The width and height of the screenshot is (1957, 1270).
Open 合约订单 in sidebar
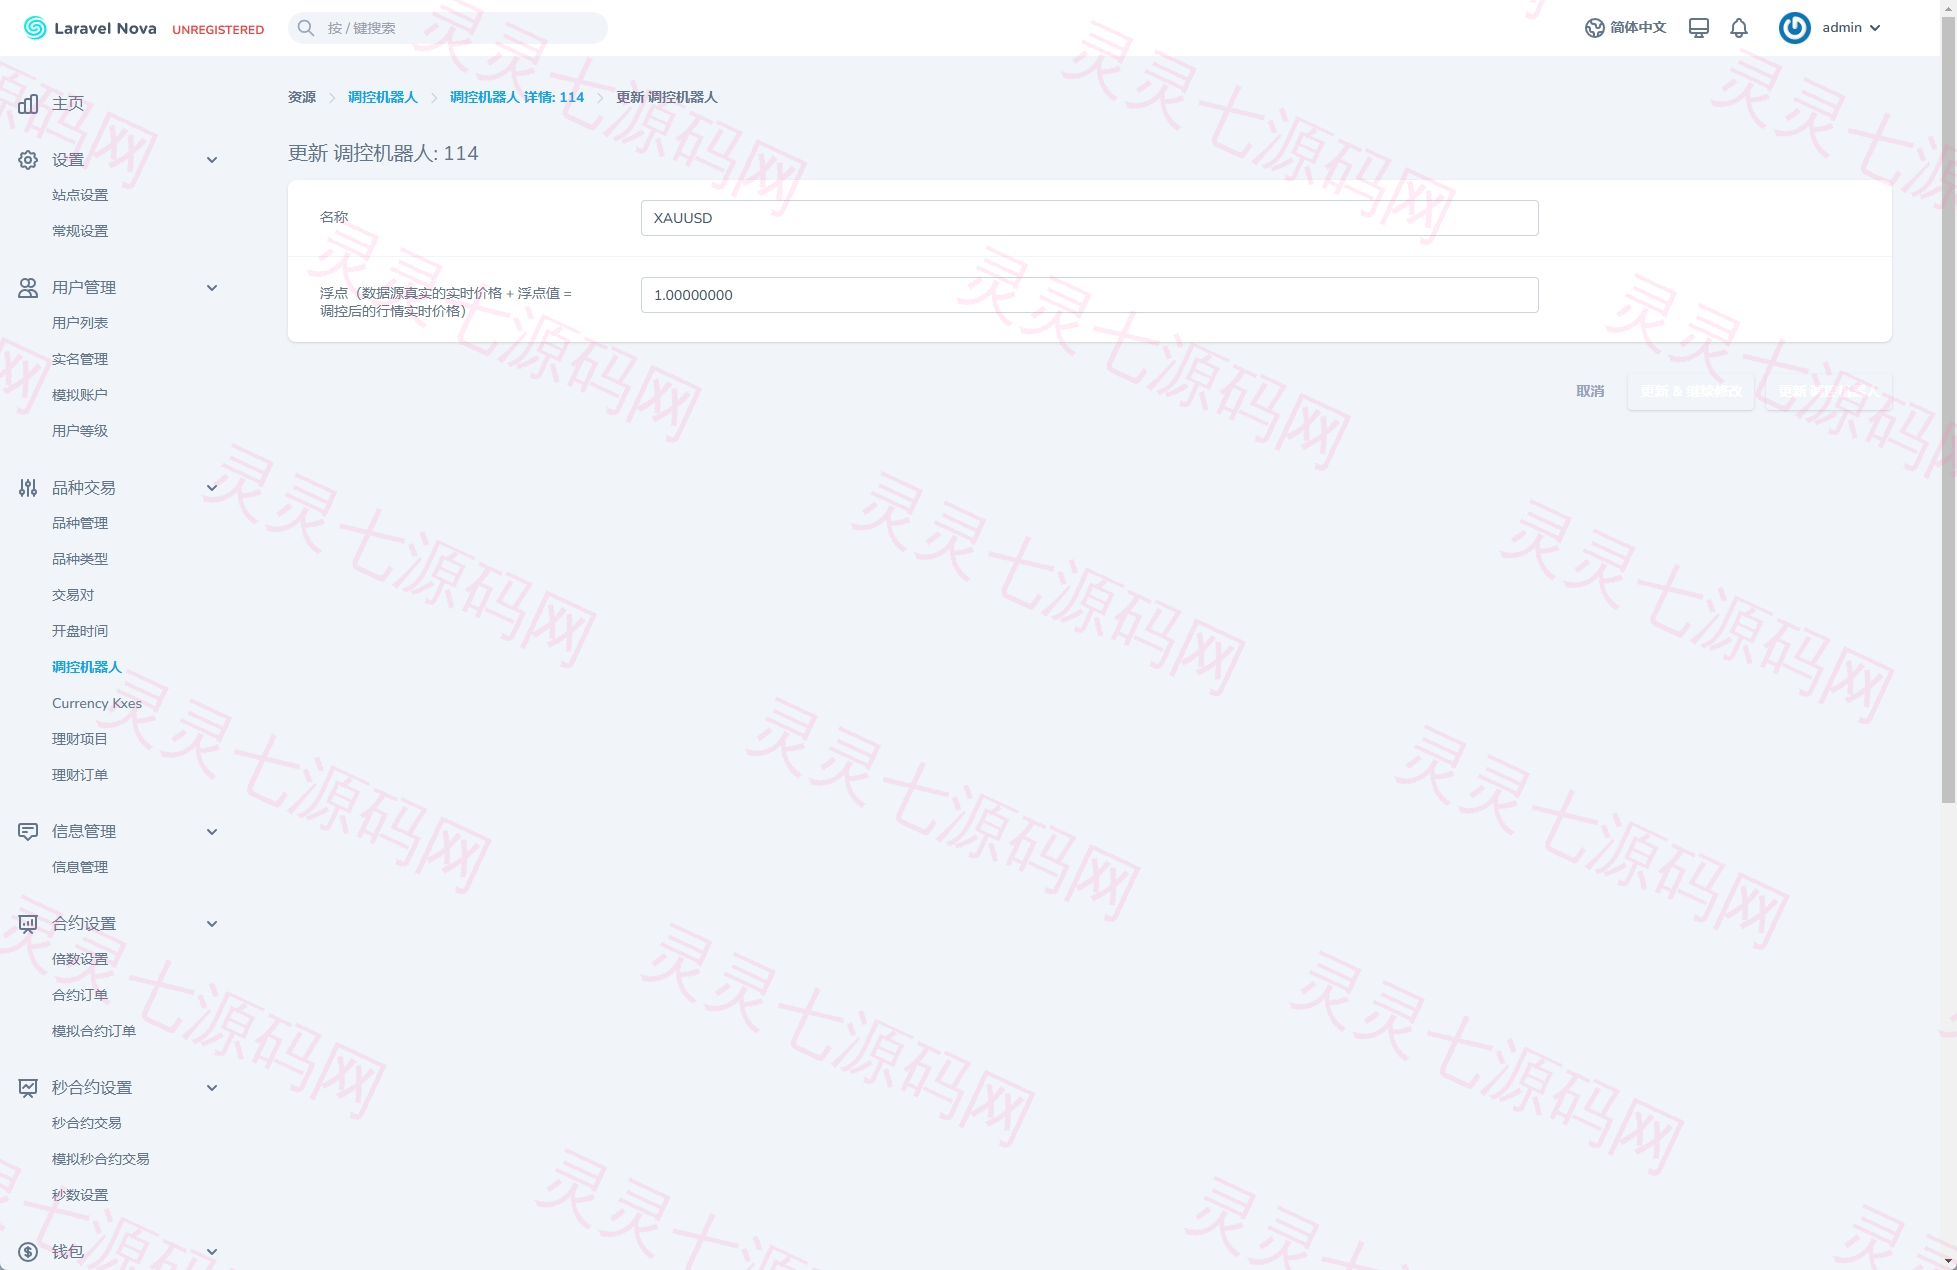pyautogui.click(x=80, y=995)
